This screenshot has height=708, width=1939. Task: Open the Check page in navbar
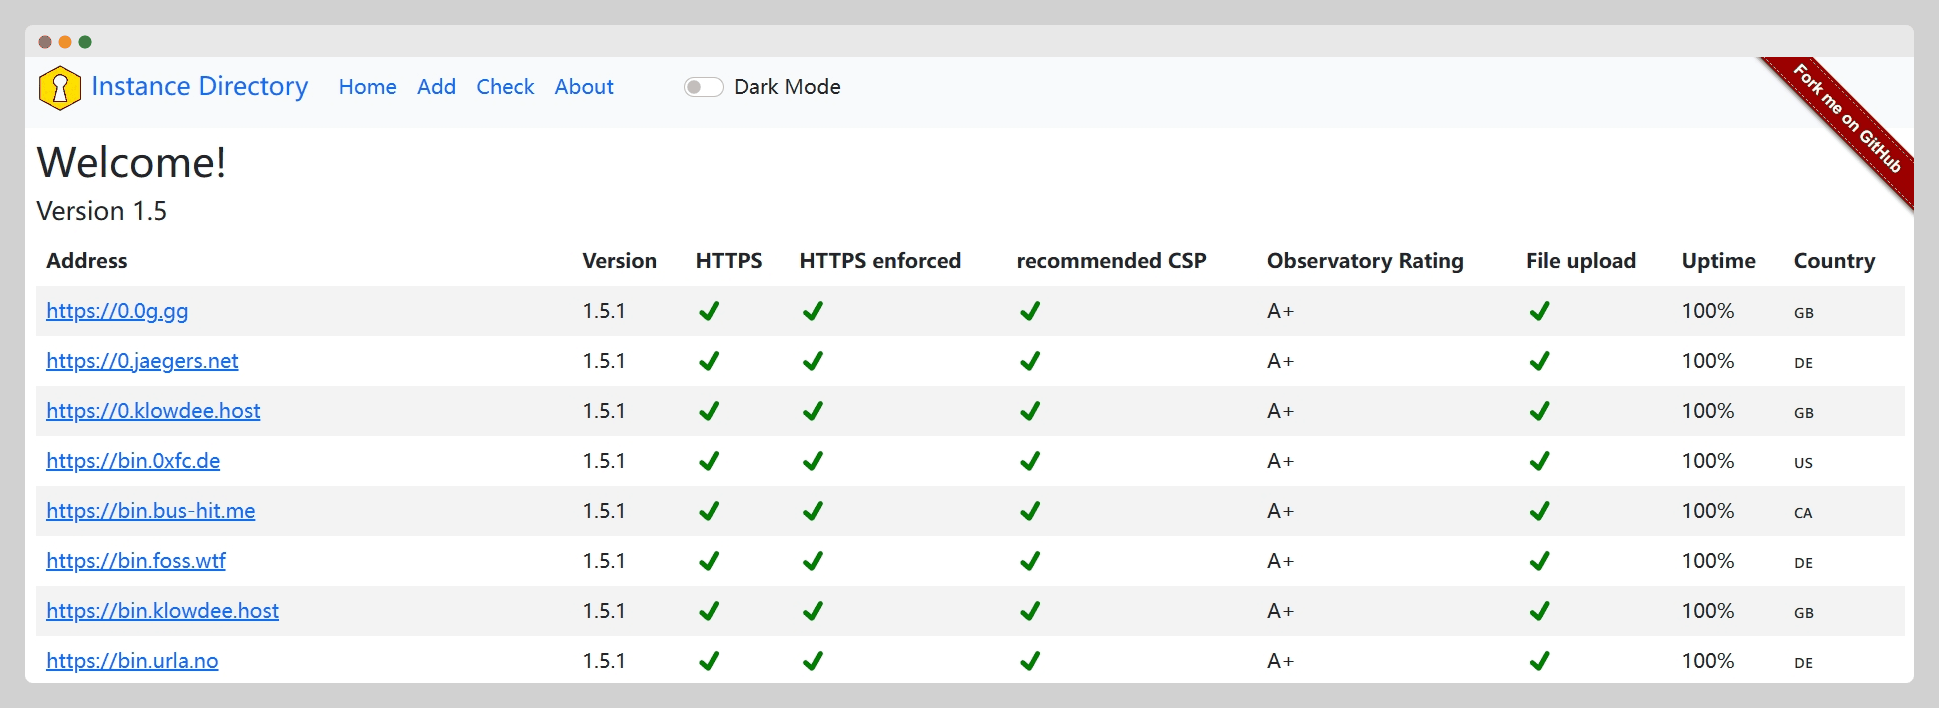[x=505, y=87]
